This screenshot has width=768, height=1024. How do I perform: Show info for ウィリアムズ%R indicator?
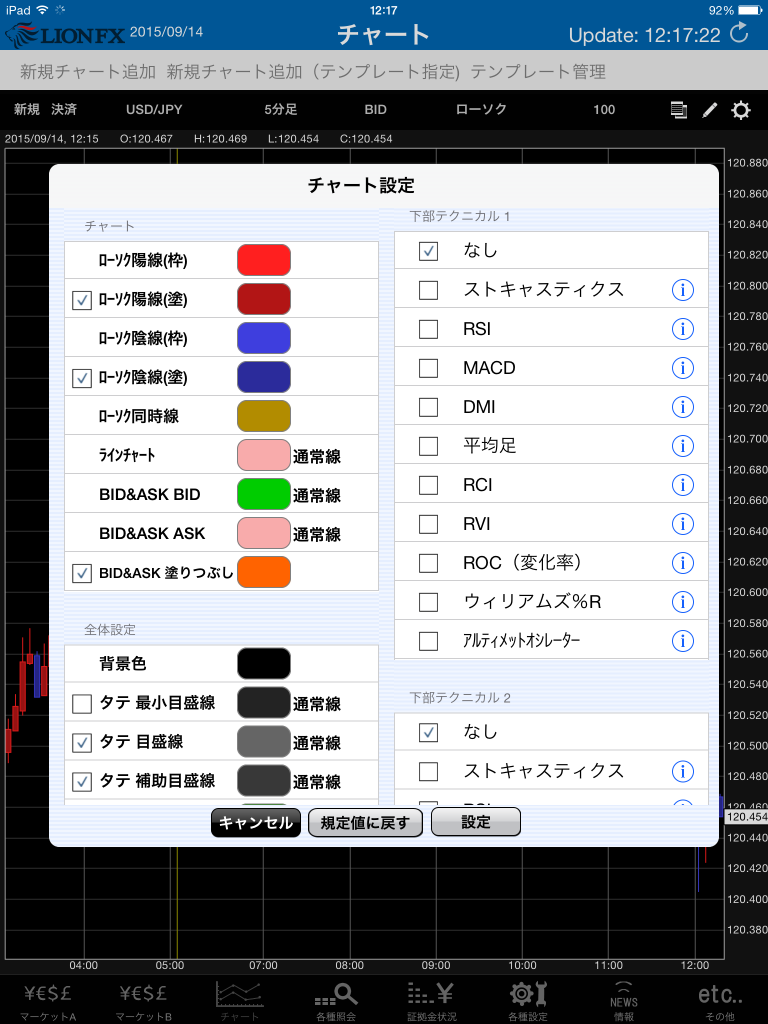point(682,601)
